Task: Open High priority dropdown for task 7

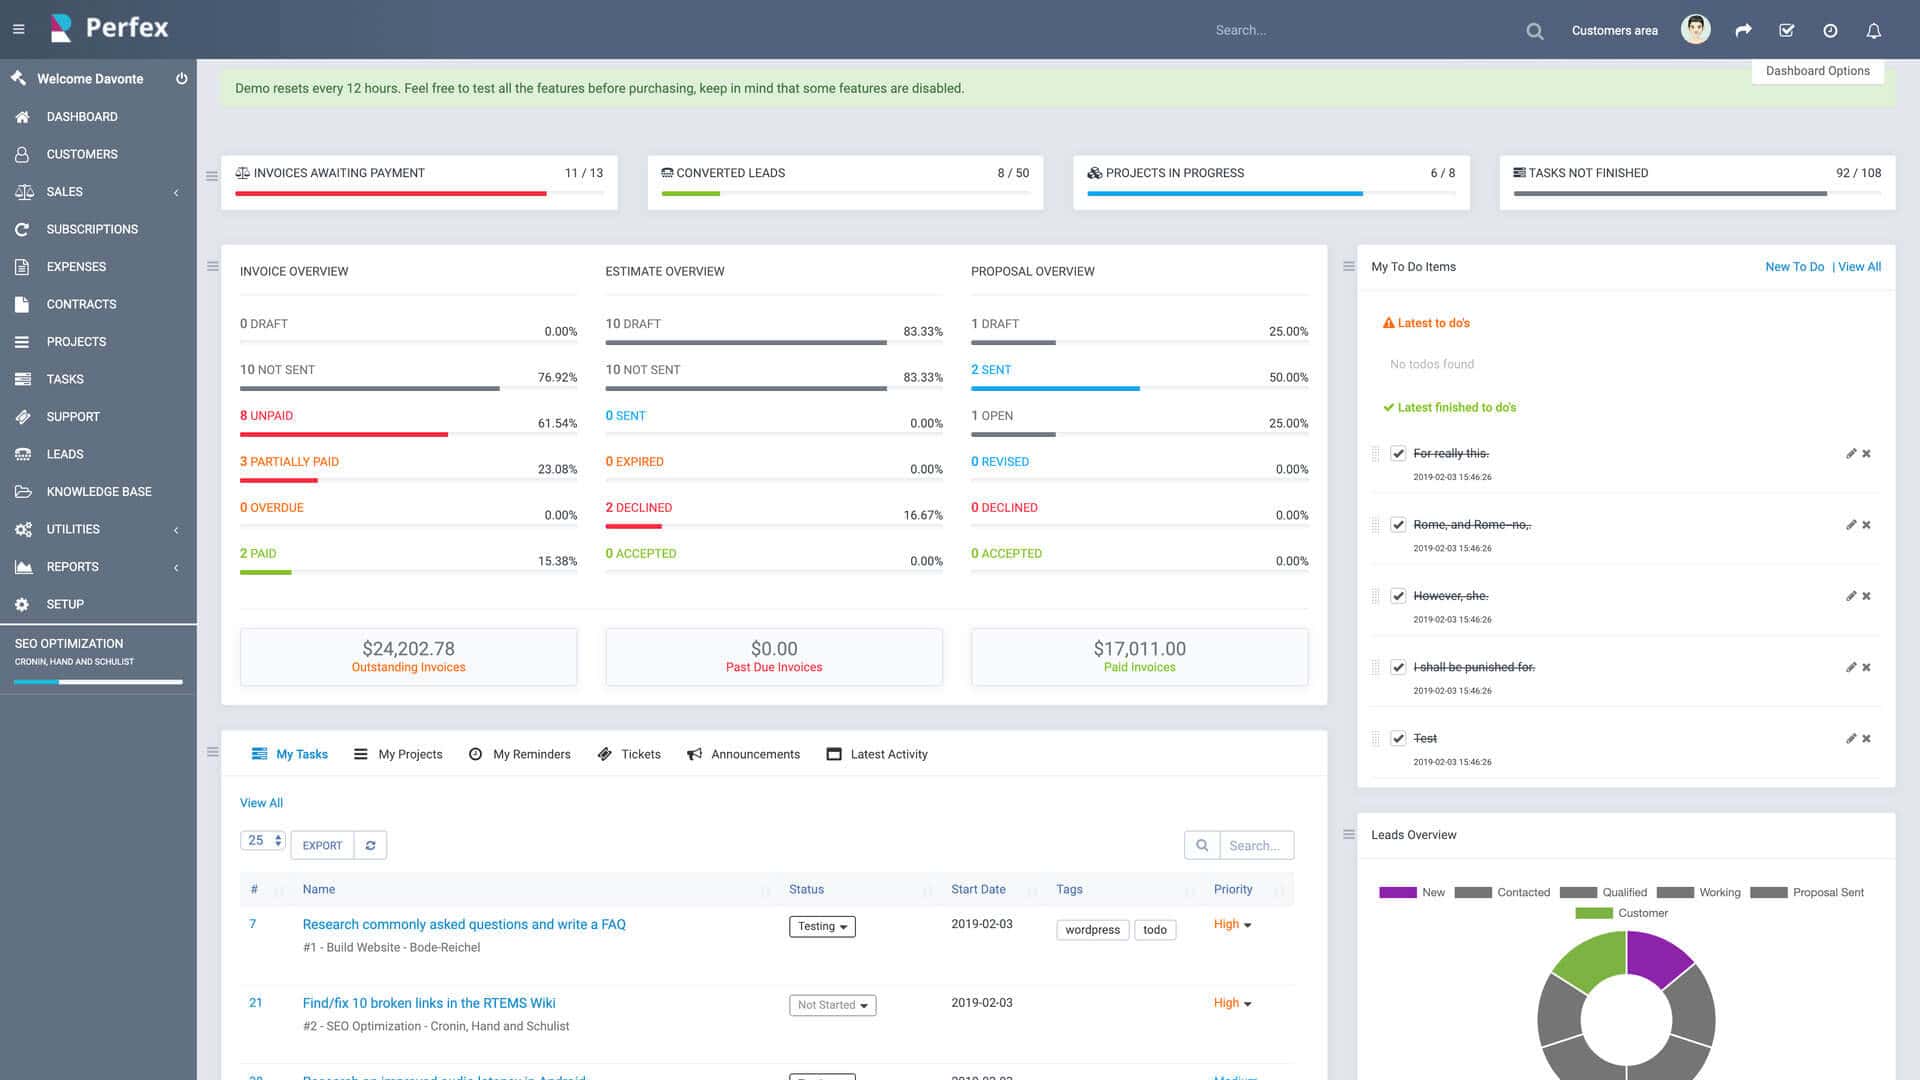Action: [1232, 924]
